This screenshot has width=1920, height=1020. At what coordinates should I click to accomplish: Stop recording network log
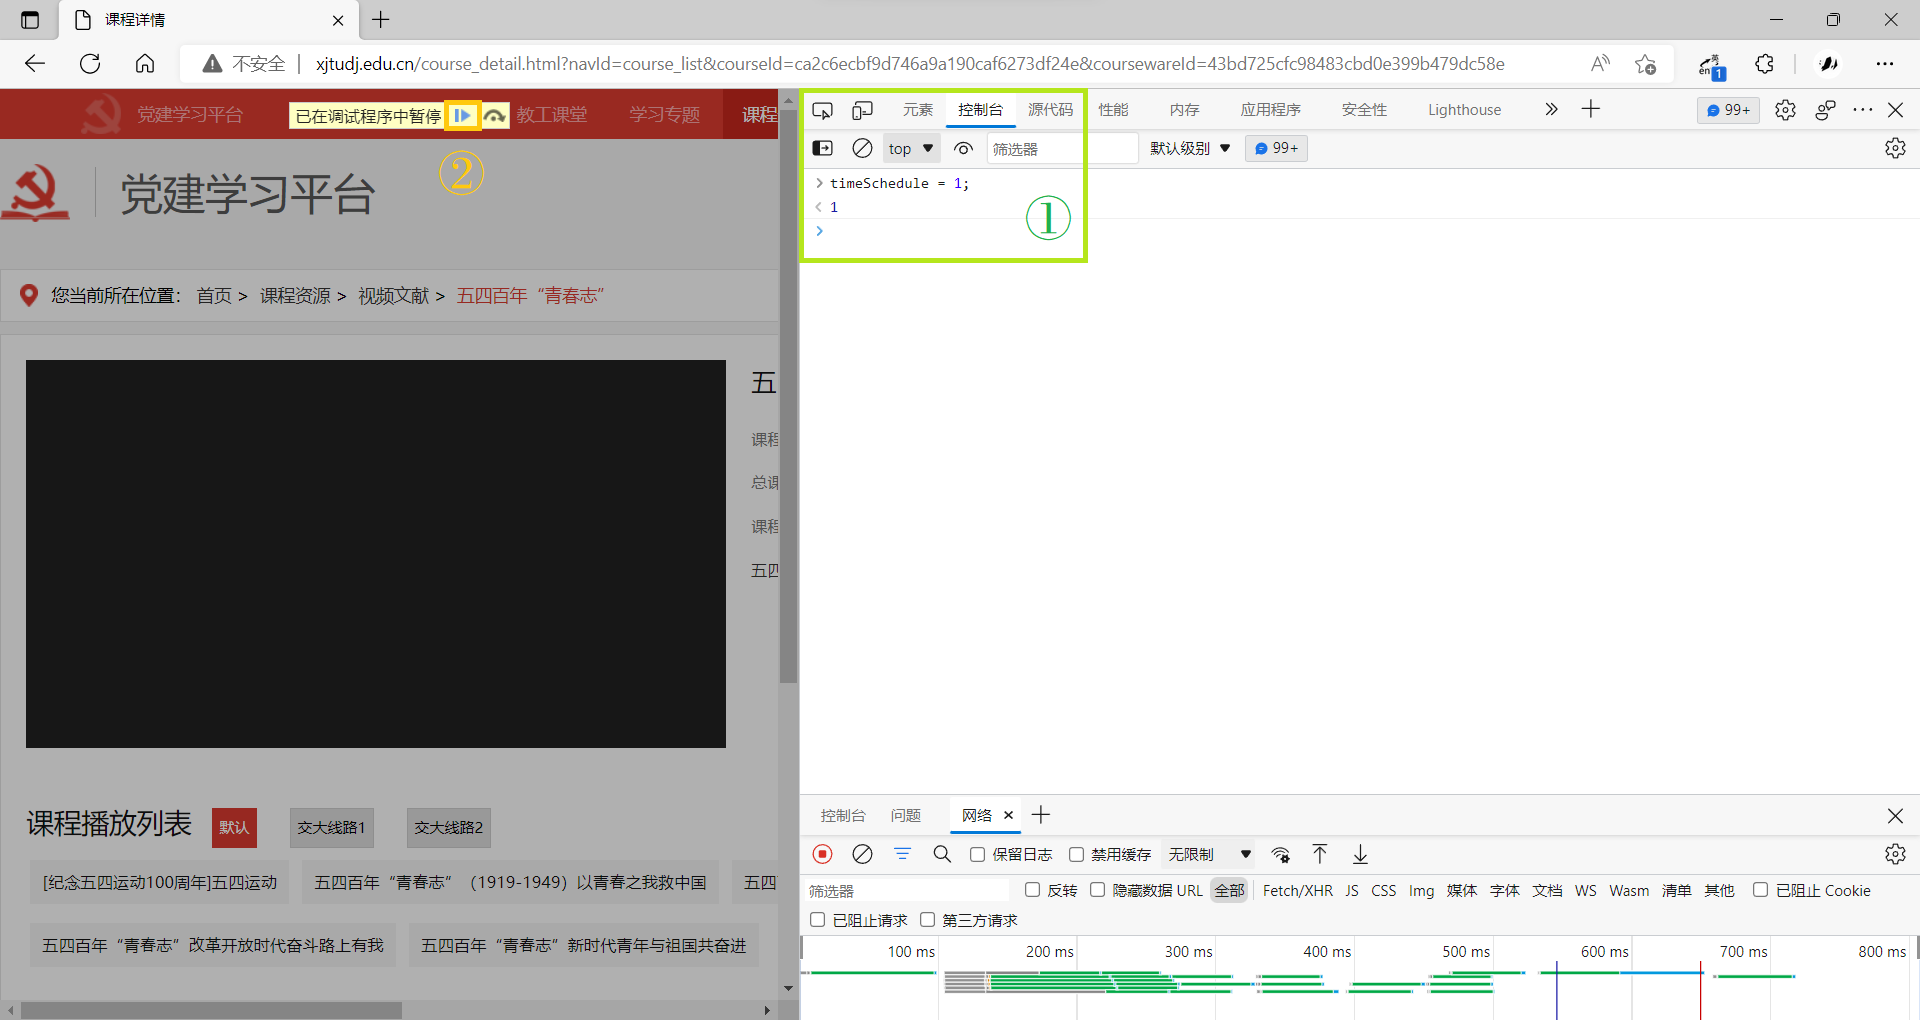pyautogui.click(x=822, y=854)
